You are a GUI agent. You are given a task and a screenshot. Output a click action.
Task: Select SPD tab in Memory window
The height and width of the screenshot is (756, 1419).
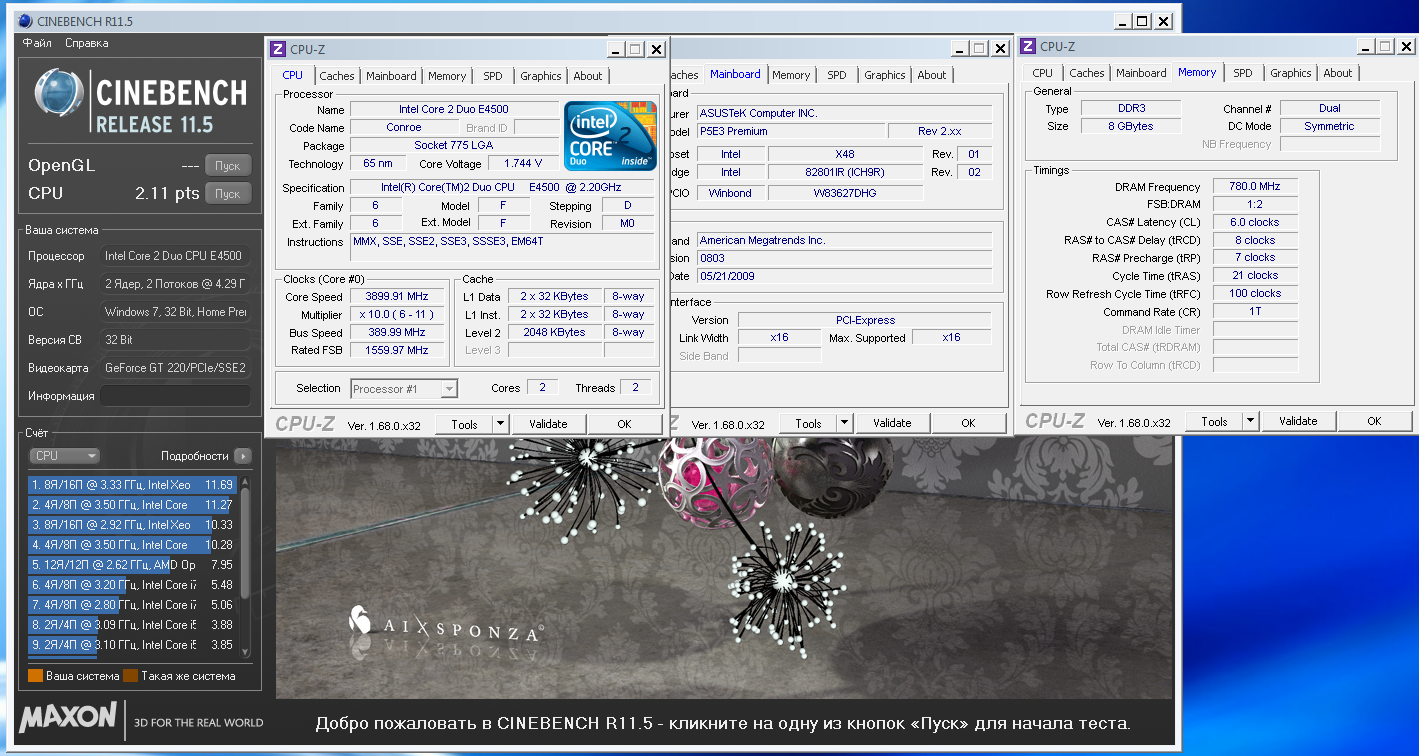(x=1243, y=73)
